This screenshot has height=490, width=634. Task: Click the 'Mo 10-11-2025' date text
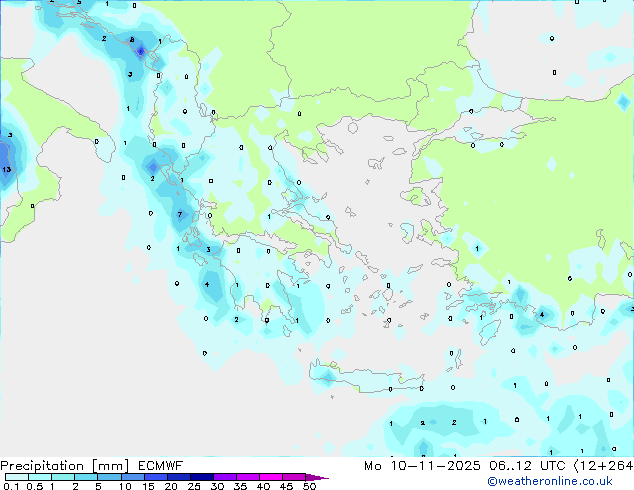[422, 466]
